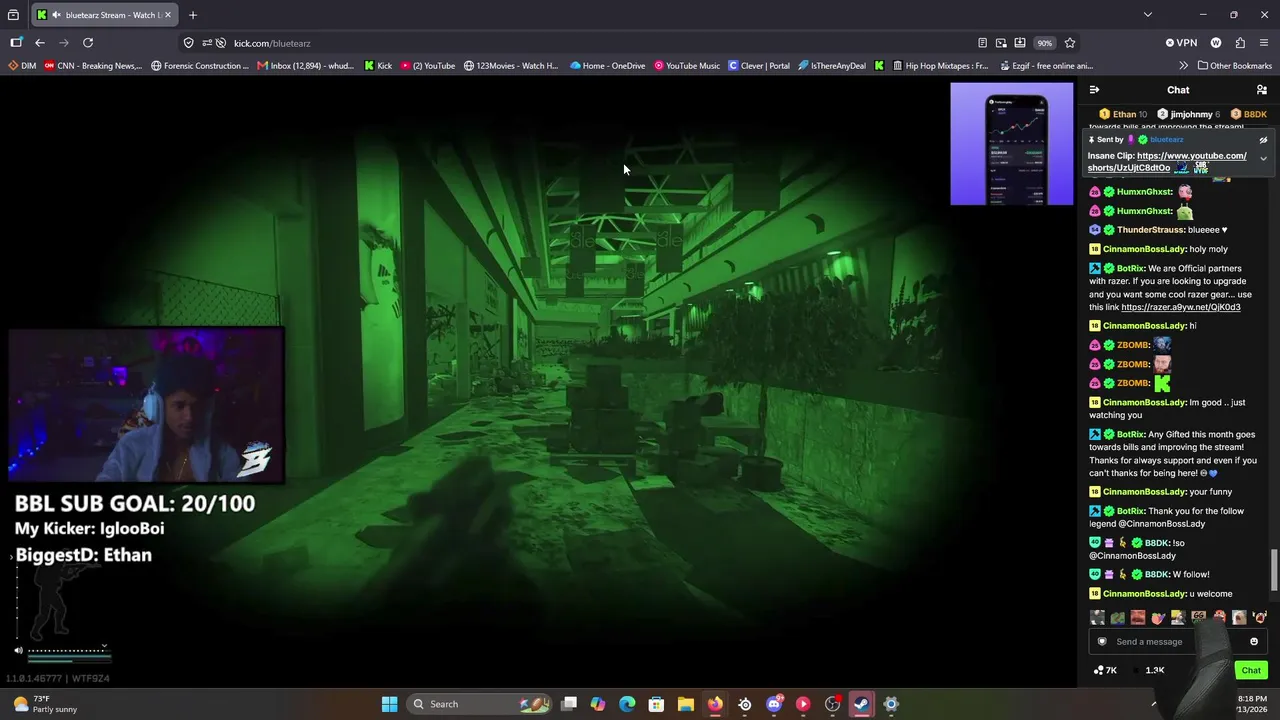The height and width of the screenshot is (720, 1280).
Task: Open the browser extensions puzzle icon
Action: click(x=1240, y=43)
